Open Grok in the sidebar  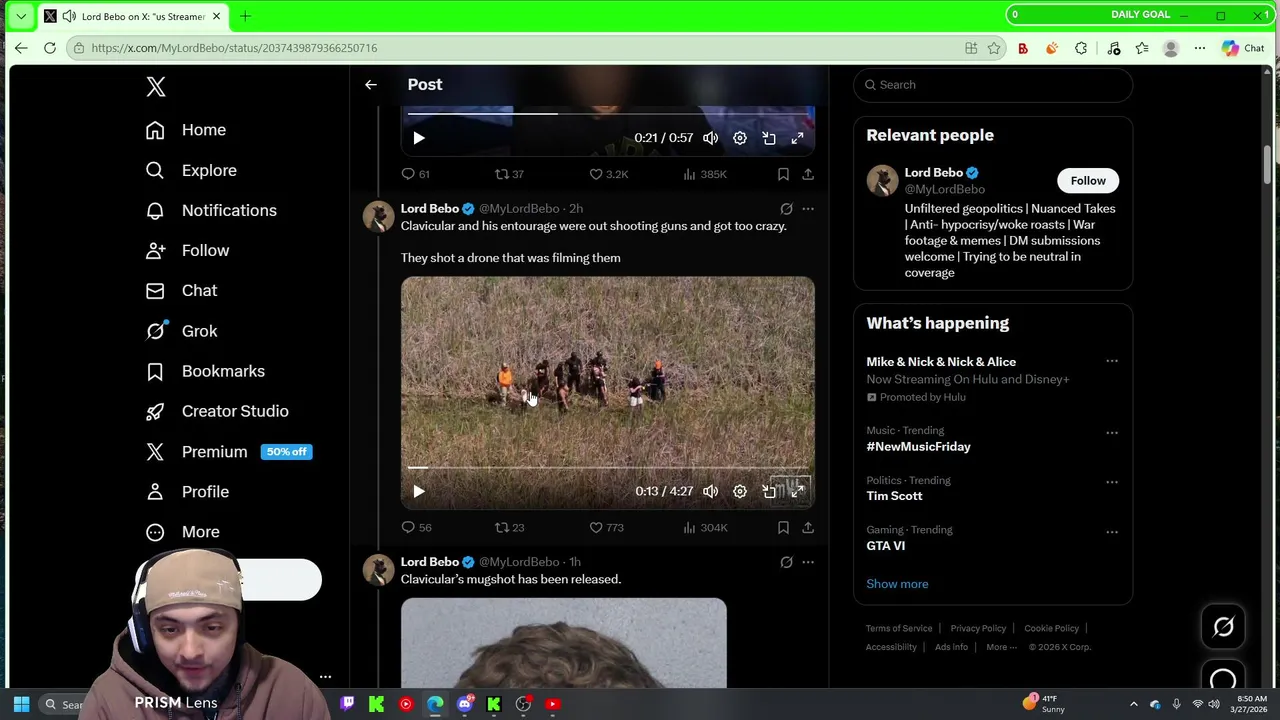[x=181, y=331]
